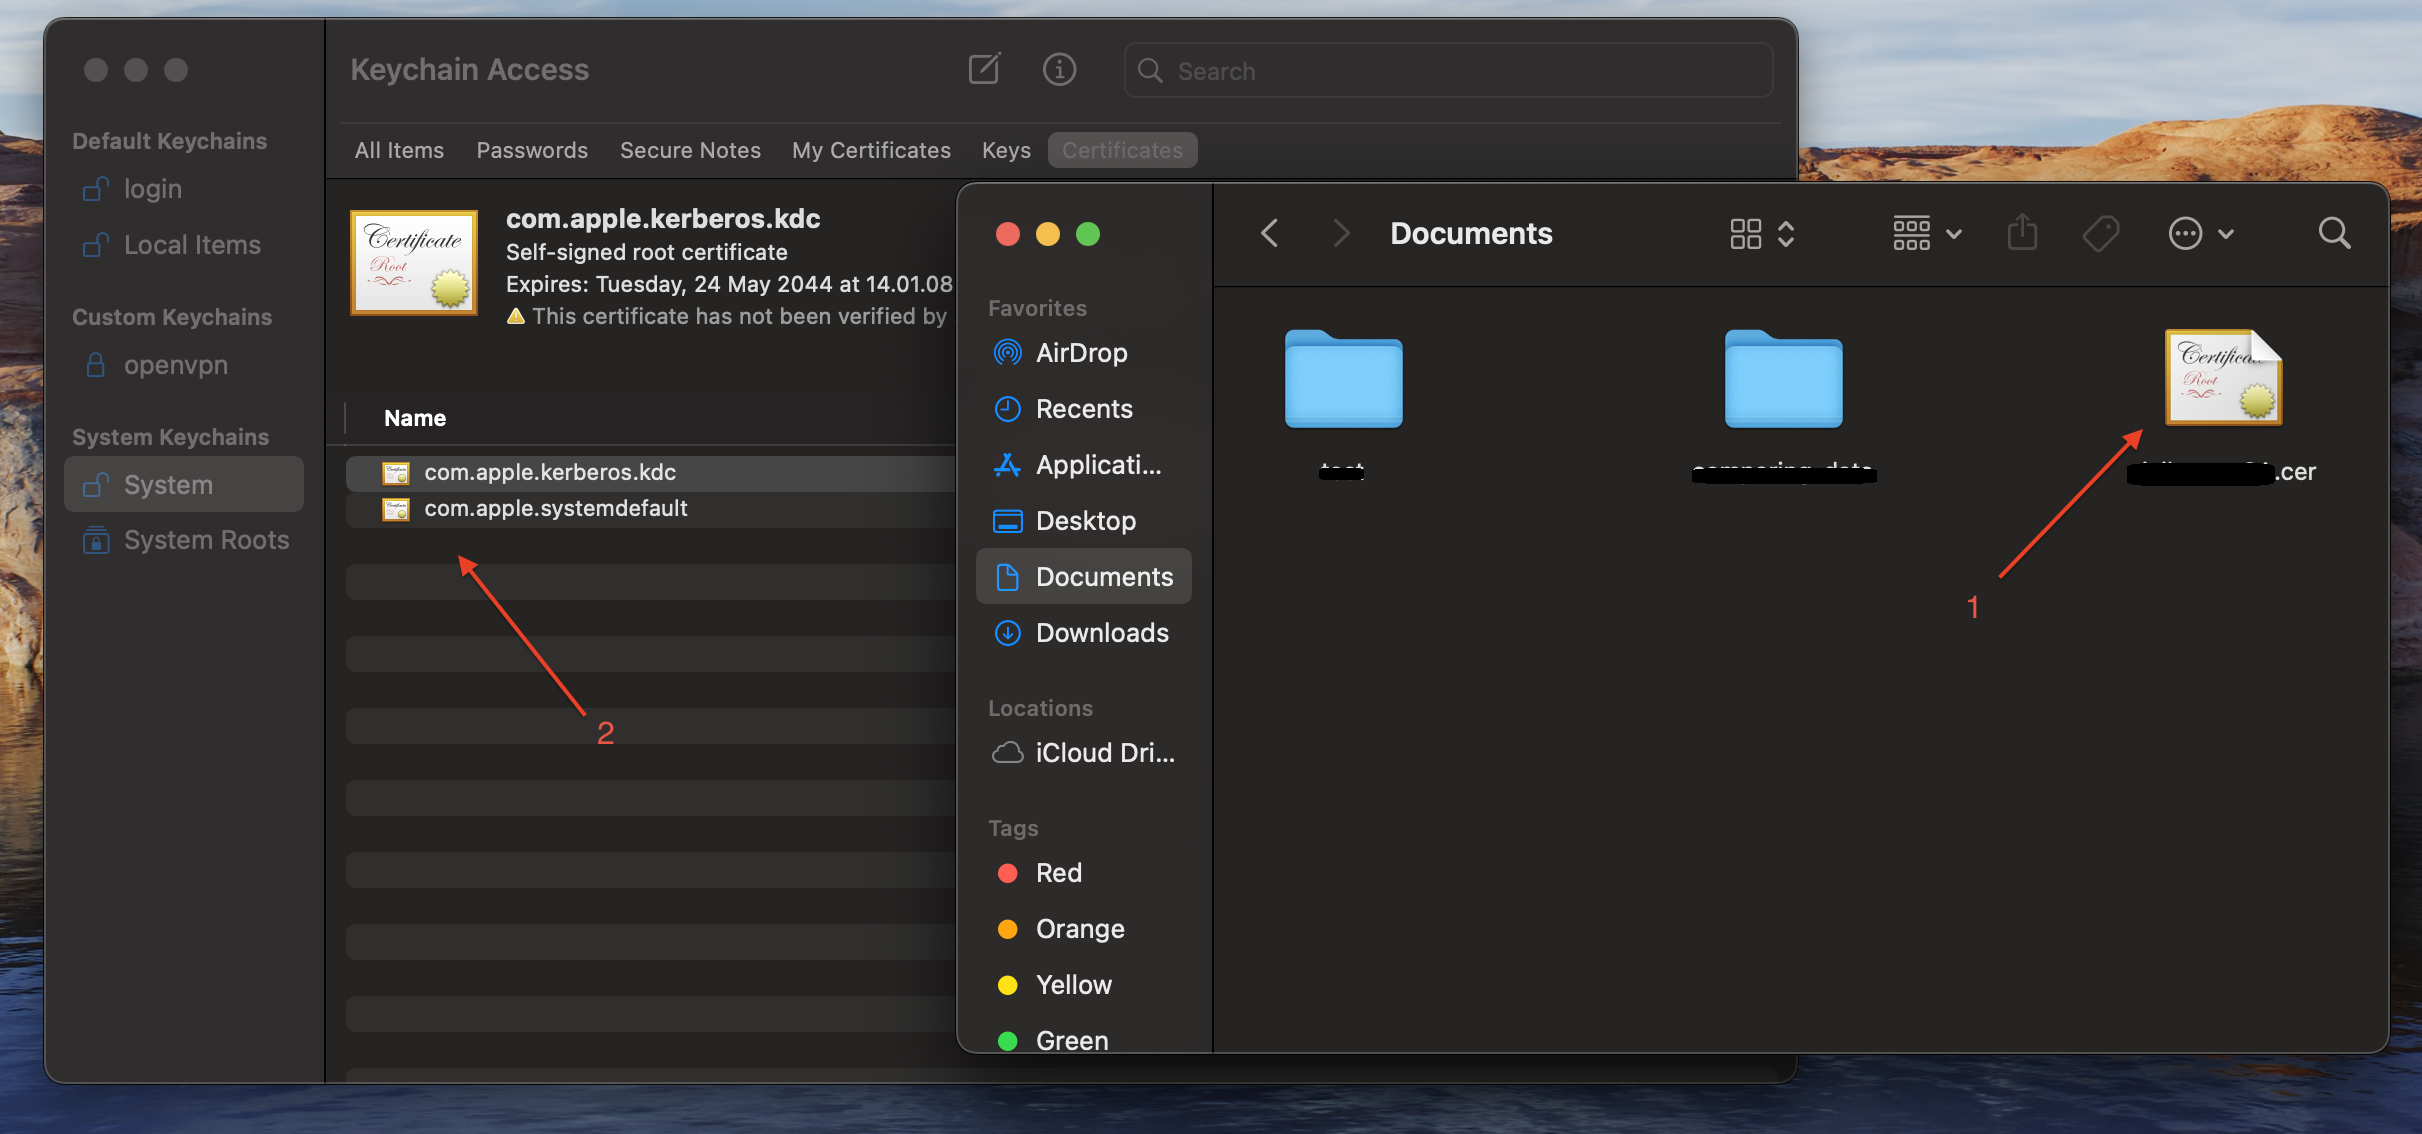2422x1134 pixels.
Task: Click the AirDrop sidebar icon
Action: pyautogui.click(x=1007, y=352)
